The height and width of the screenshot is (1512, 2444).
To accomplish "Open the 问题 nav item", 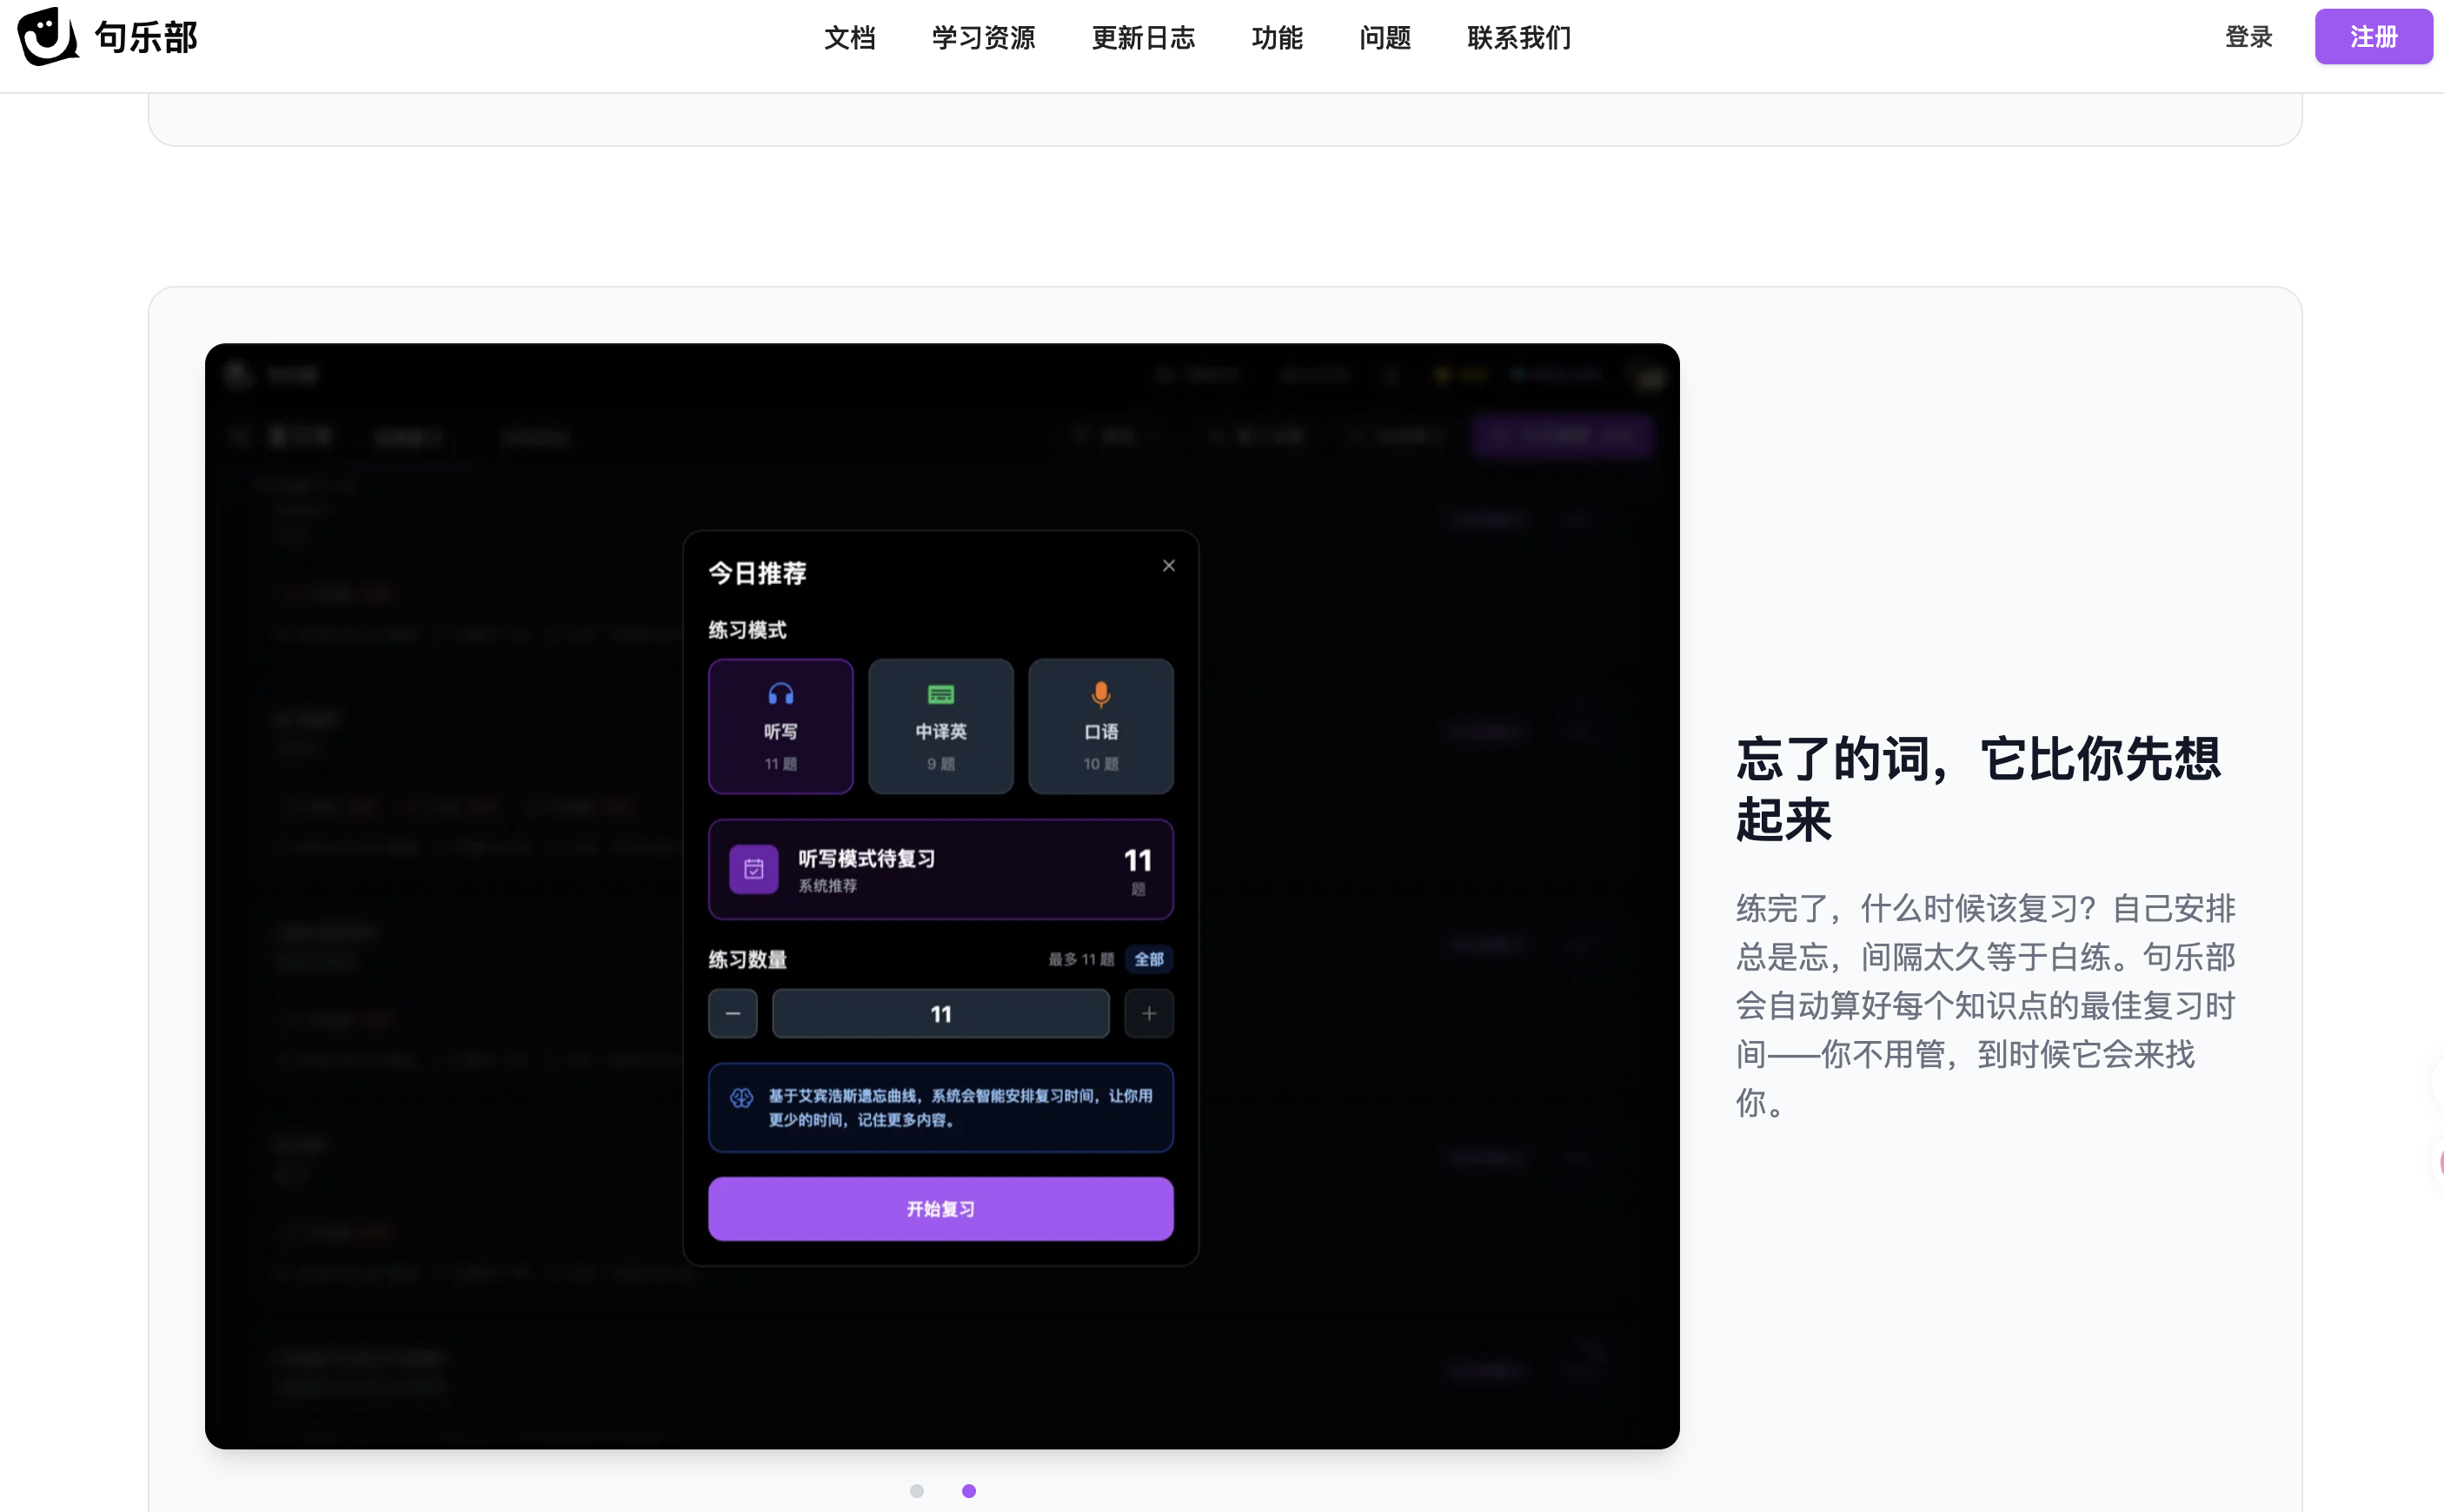I will [1385, 38].
